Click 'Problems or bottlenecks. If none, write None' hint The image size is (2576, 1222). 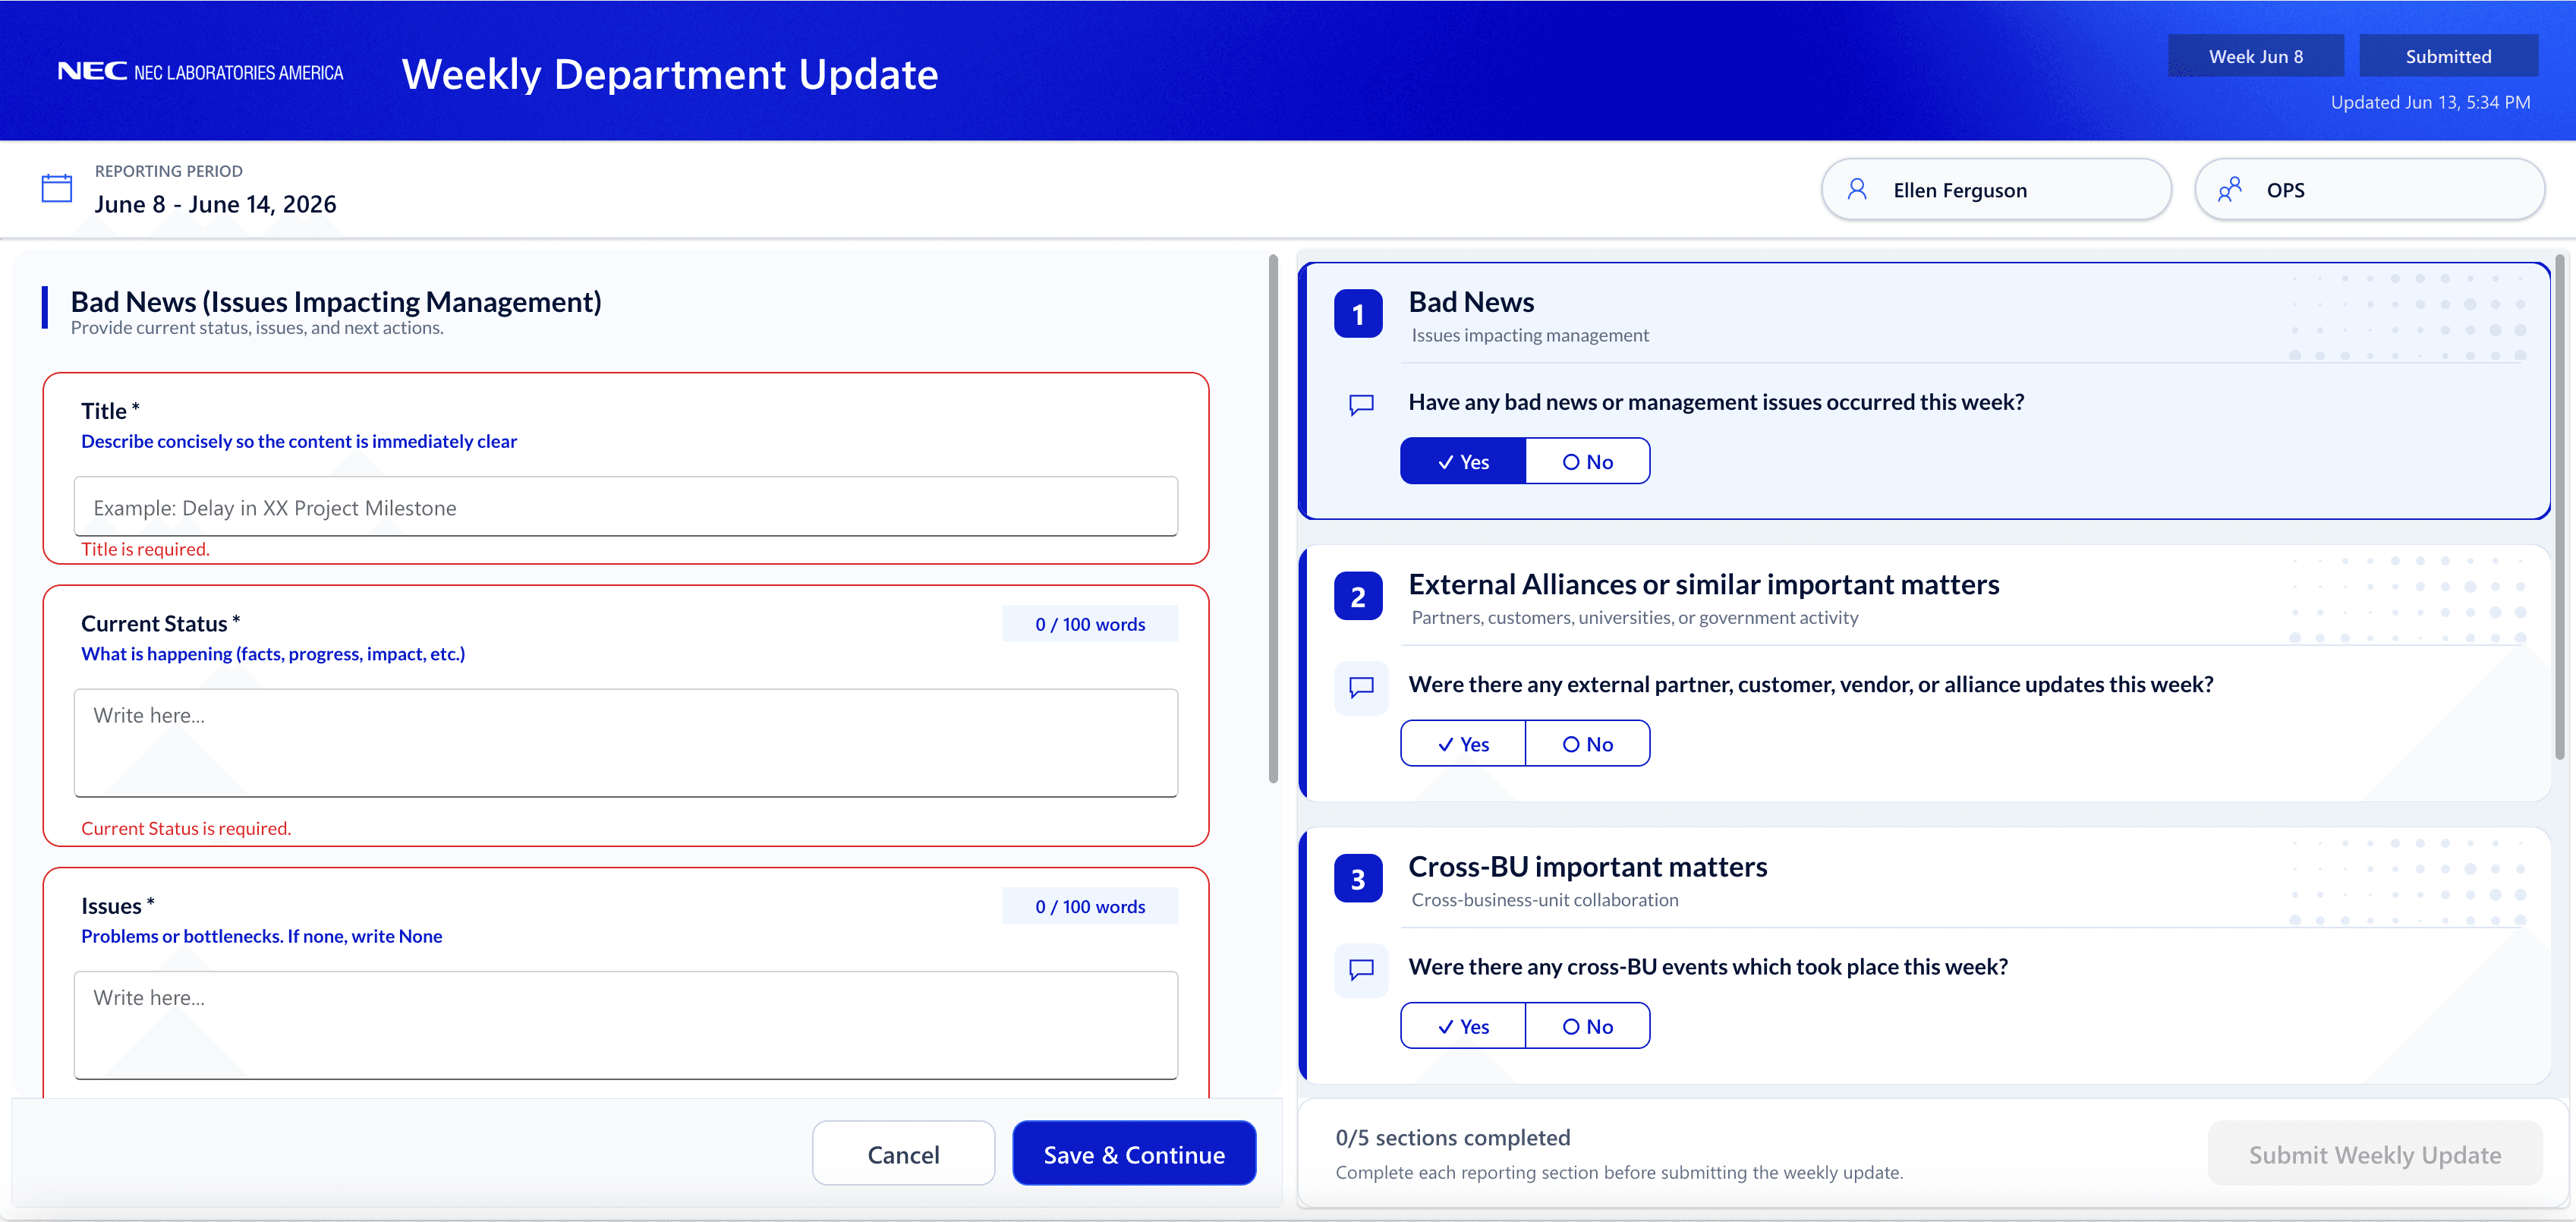pos(262,936)
